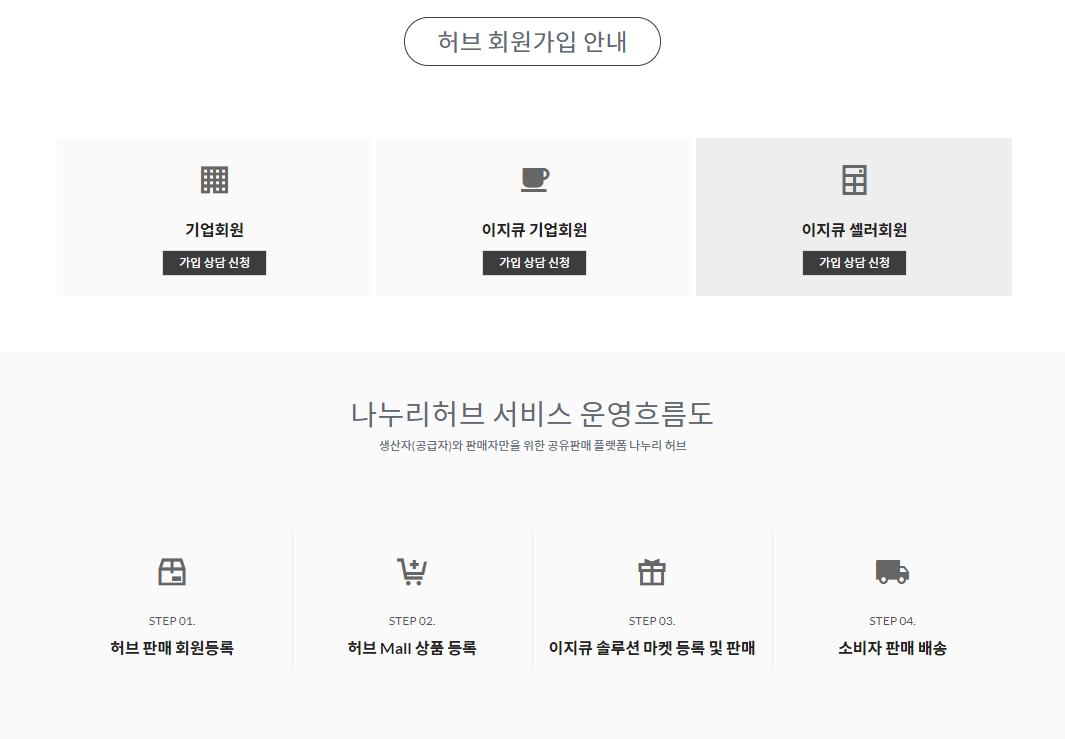Screen dimensions: 1065x739
Task: Click the 허브 Mall 상품 등록 text
Action: (x=412, y=648)
